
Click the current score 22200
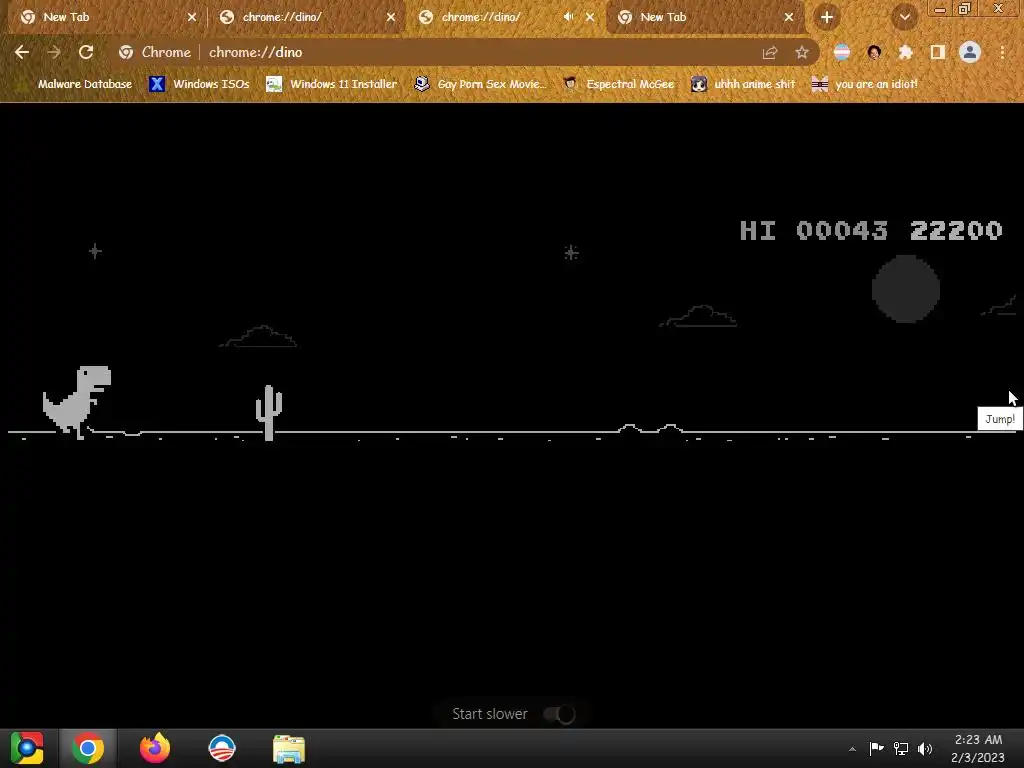[x=956, y=231]
